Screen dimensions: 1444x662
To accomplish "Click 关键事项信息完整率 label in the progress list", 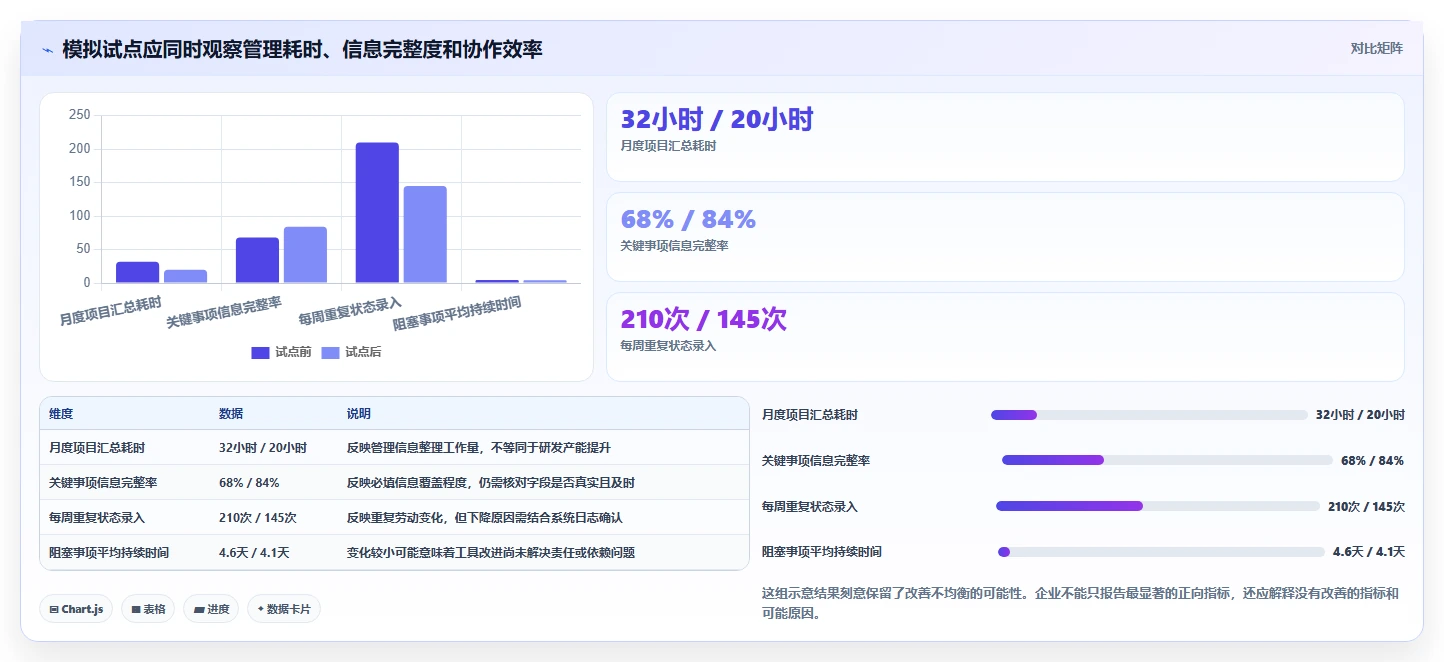I will pos(816,461).
